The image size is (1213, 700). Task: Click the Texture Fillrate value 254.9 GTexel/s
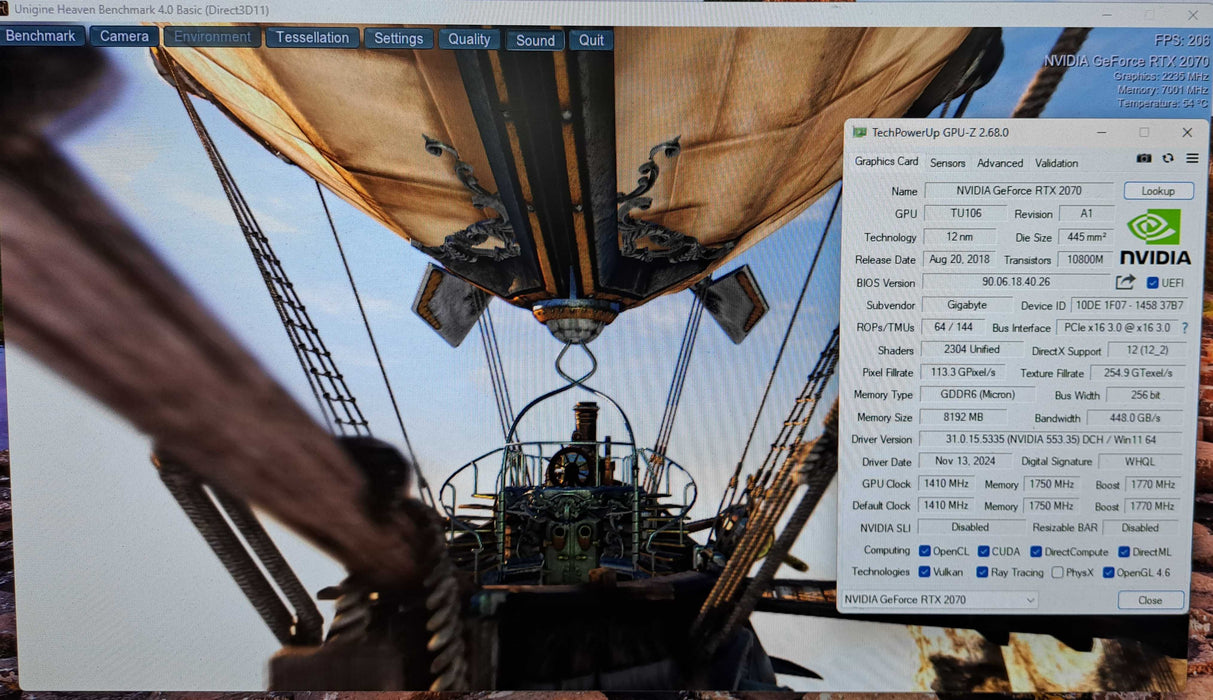1139,373
